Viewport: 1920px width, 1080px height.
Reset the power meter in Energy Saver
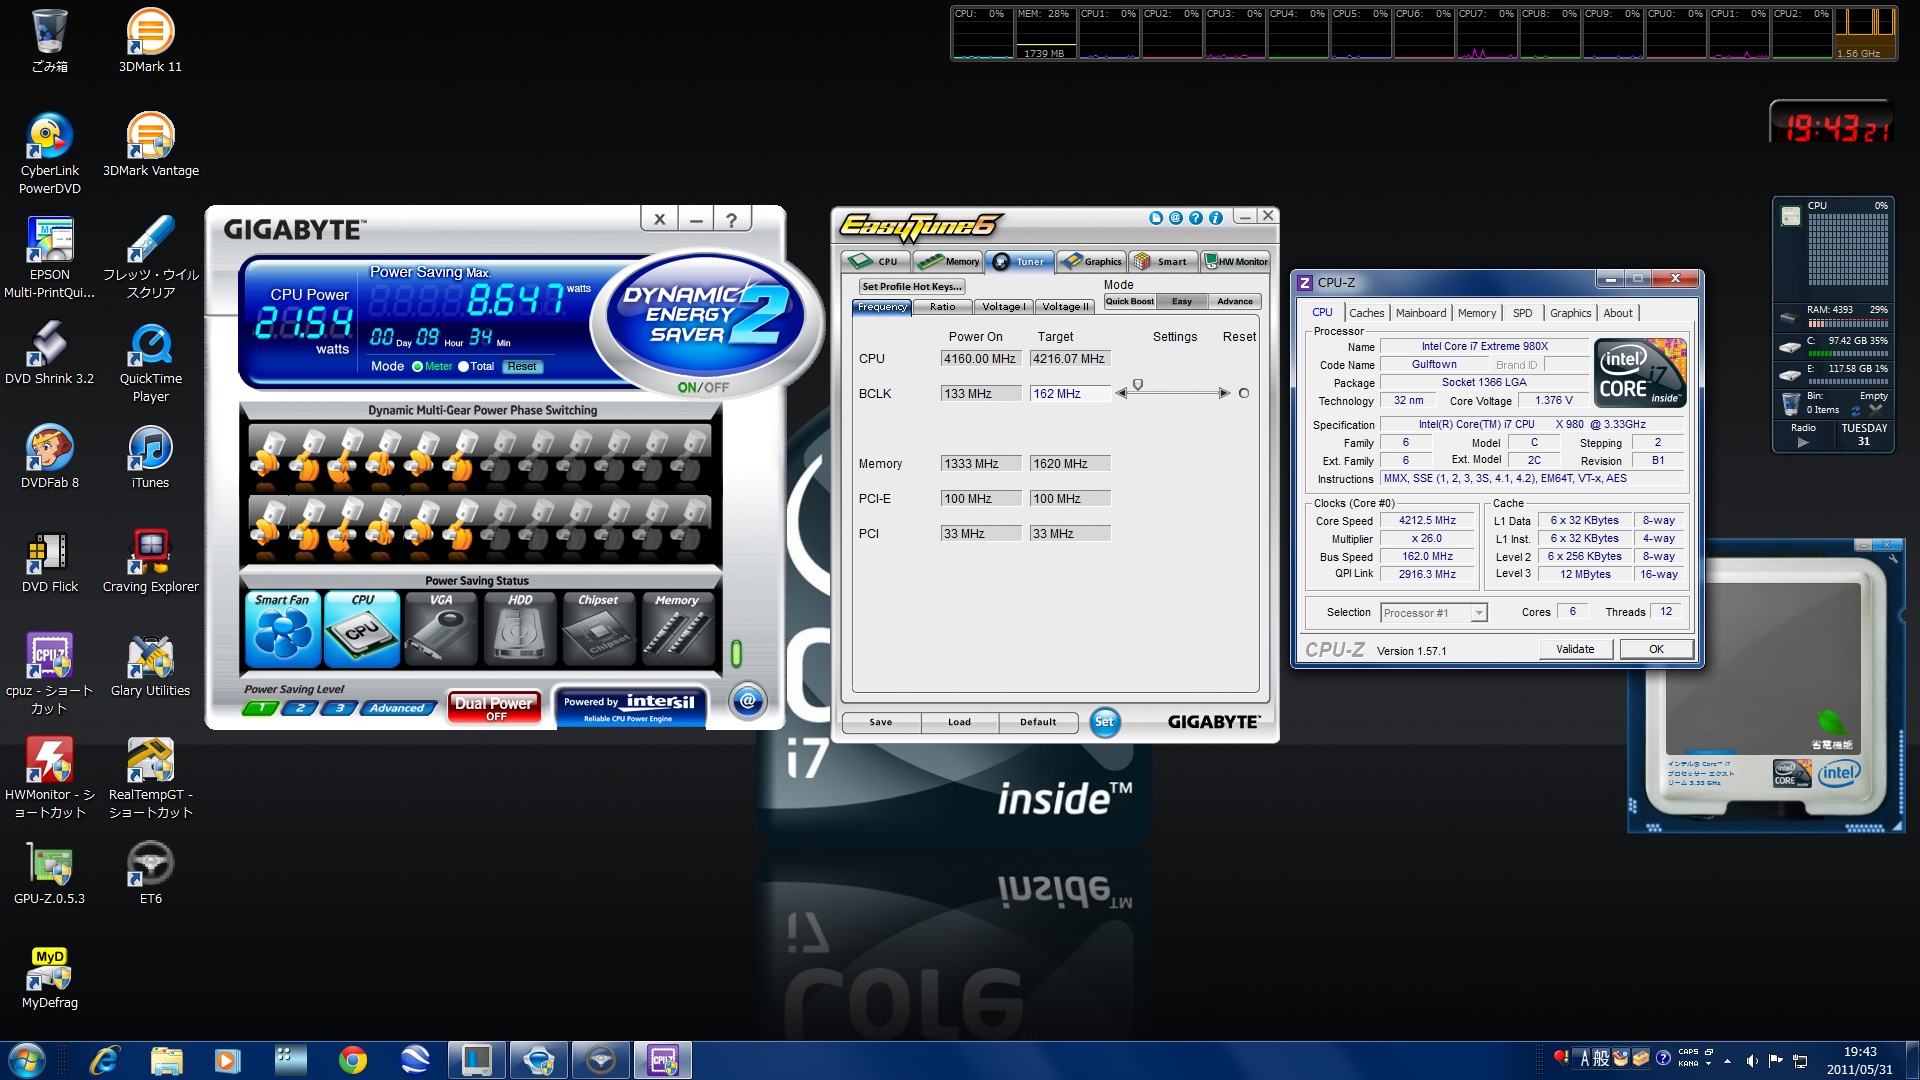click(522, 367)
